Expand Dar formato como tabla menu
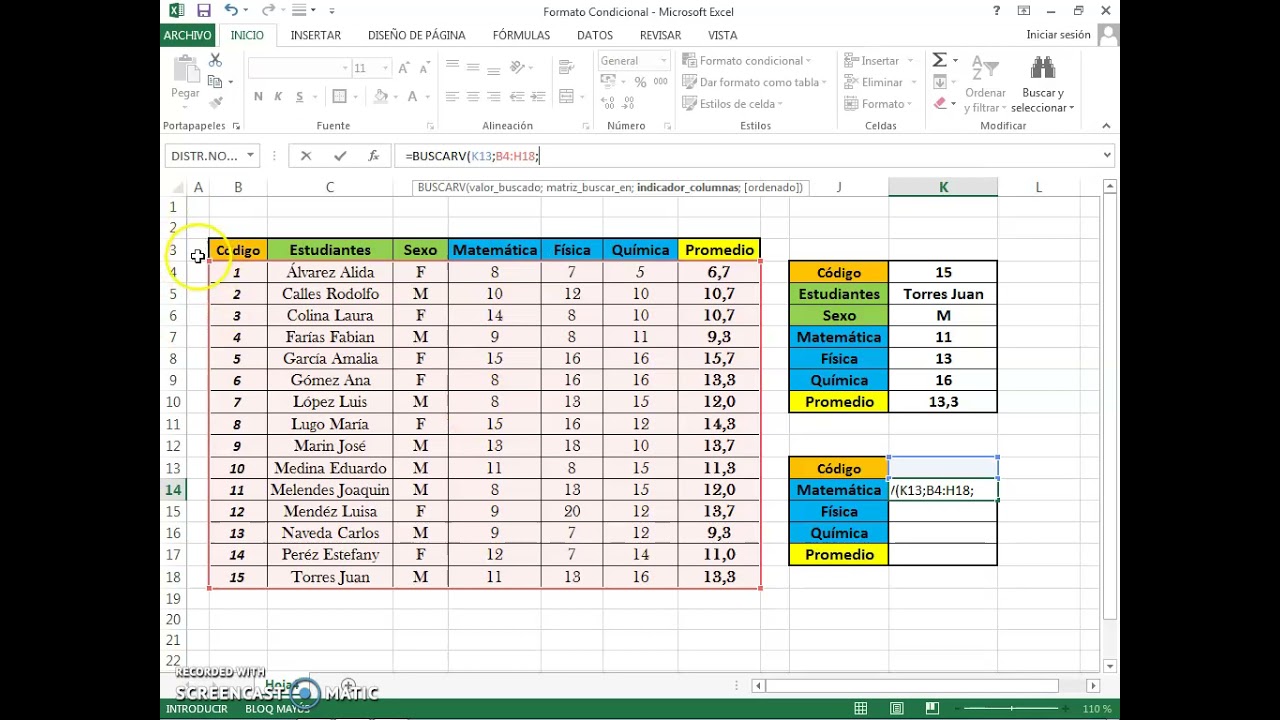Screen dimensions: 1280x720 755,82
